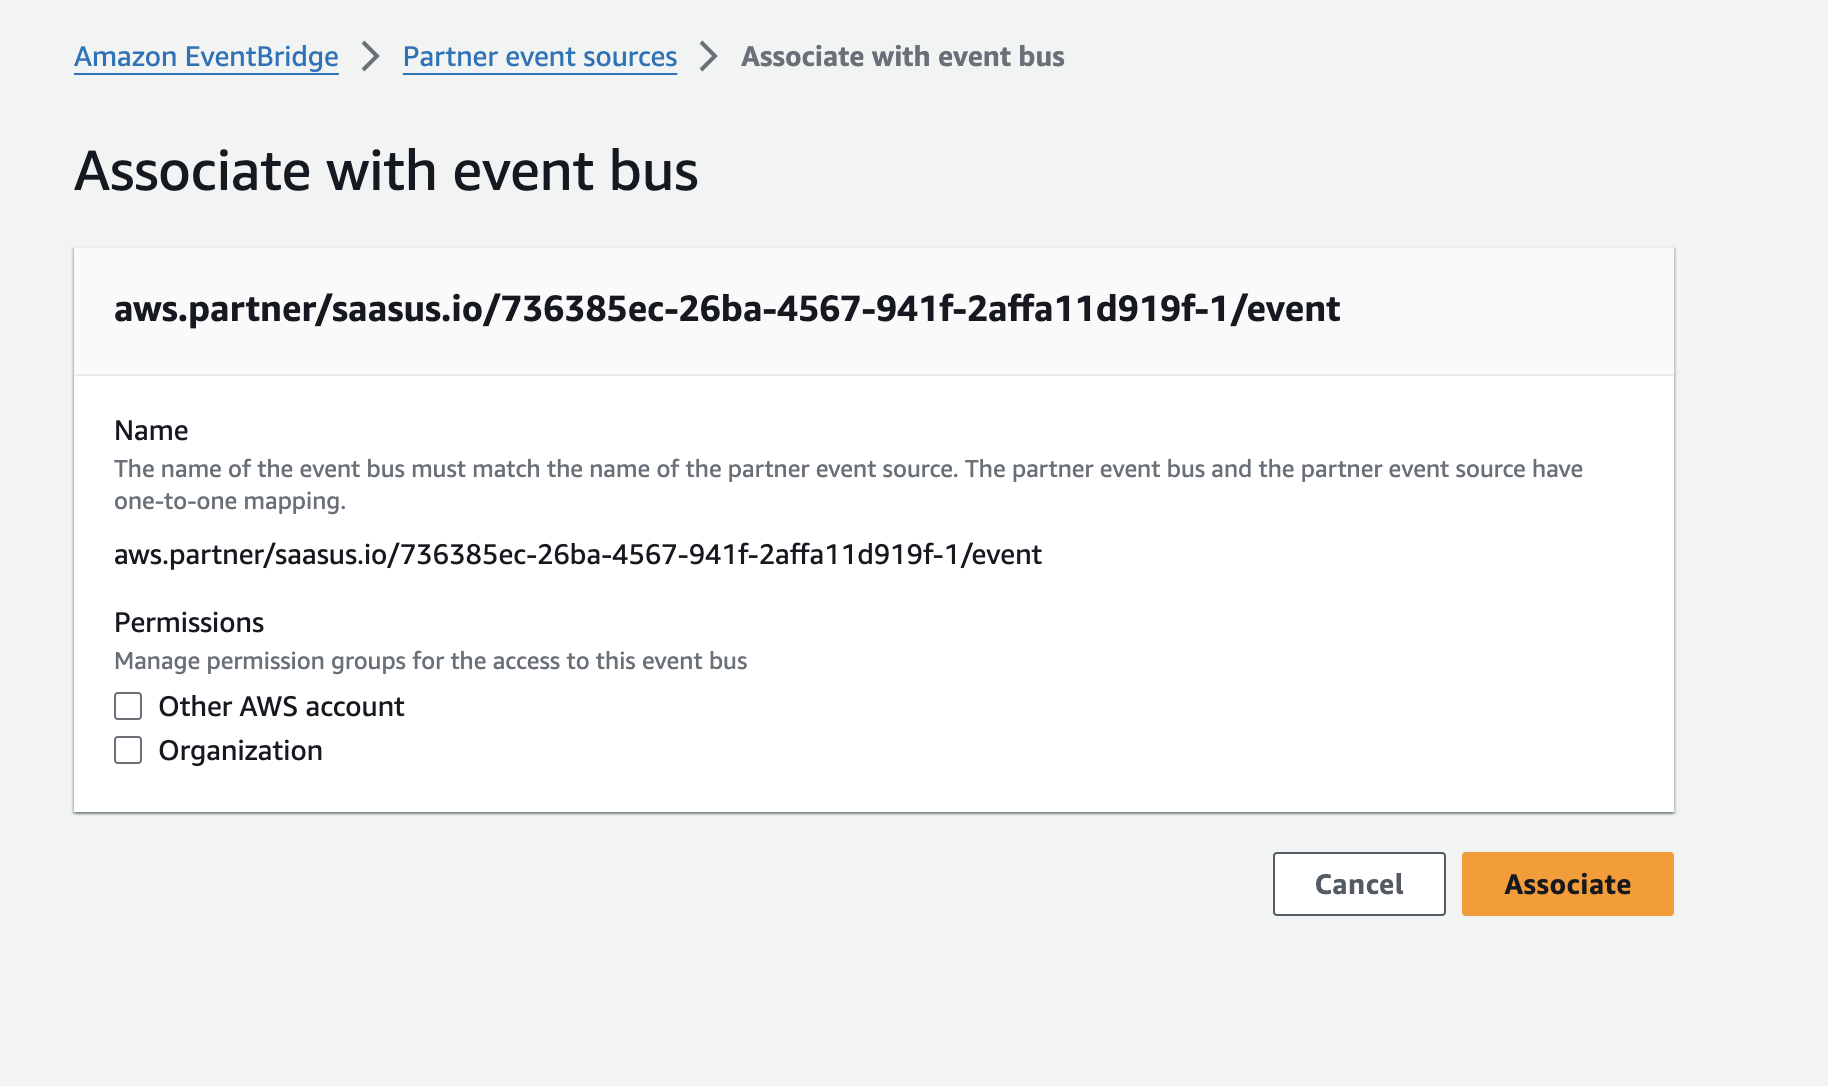Click the 'Manage permission groups' help text
The height and width of the screenshot is (1086, 1828).
[x=431, y=661]
